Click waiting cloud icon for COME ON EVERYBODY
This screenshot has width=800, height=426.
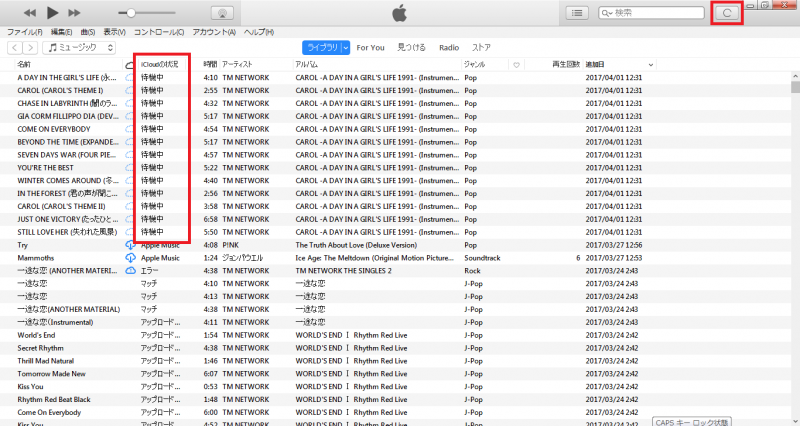[x=130, y=129]
